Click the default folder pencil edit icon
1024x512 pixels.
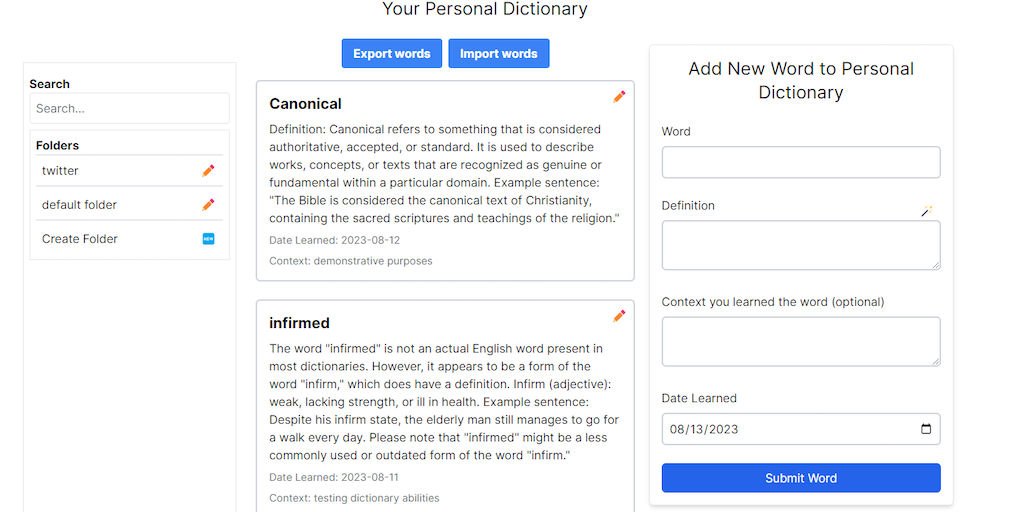click(208, 205)
